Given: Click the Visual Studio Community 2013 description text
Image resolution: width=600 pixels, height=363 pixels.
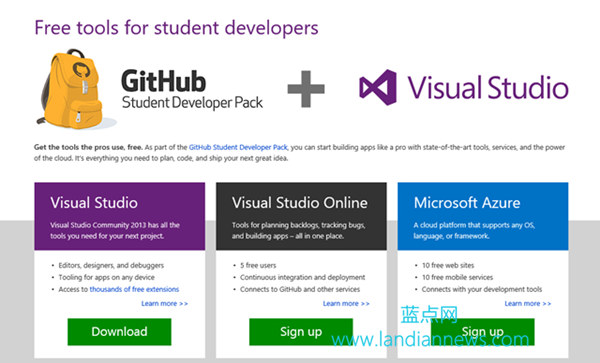Looking at the screenshot, I should pyautogui.click(x=115, y=231).
